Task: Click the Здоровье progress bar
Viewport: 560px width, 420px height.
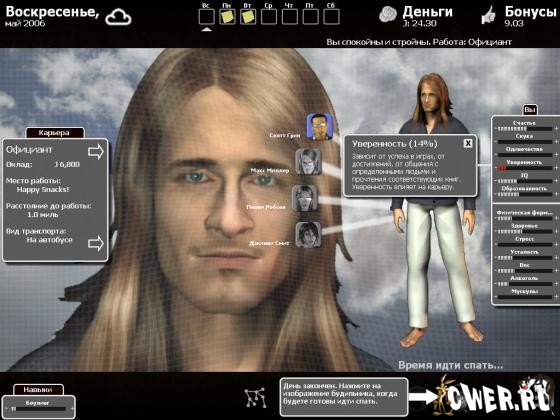Action: pos(525,232)
